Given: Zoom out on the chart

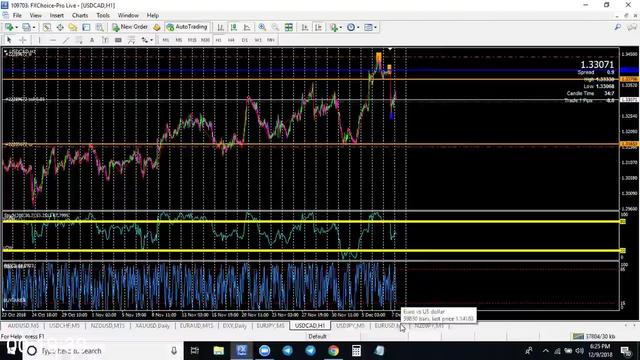Looking at the screenshot, I should pyautogui.click(x=276, y=27).
